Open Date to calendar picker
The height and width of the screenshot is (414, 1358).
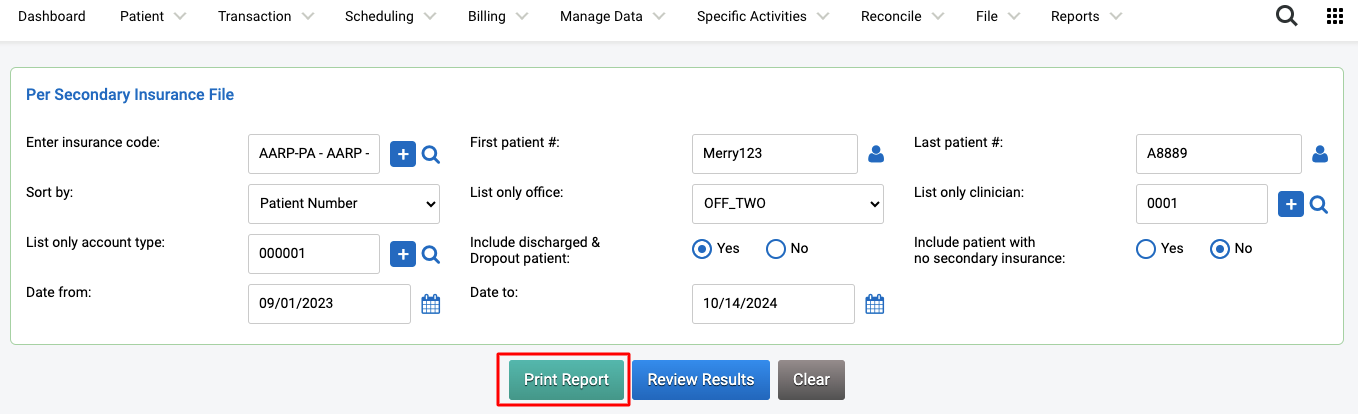tap(875, 304)
